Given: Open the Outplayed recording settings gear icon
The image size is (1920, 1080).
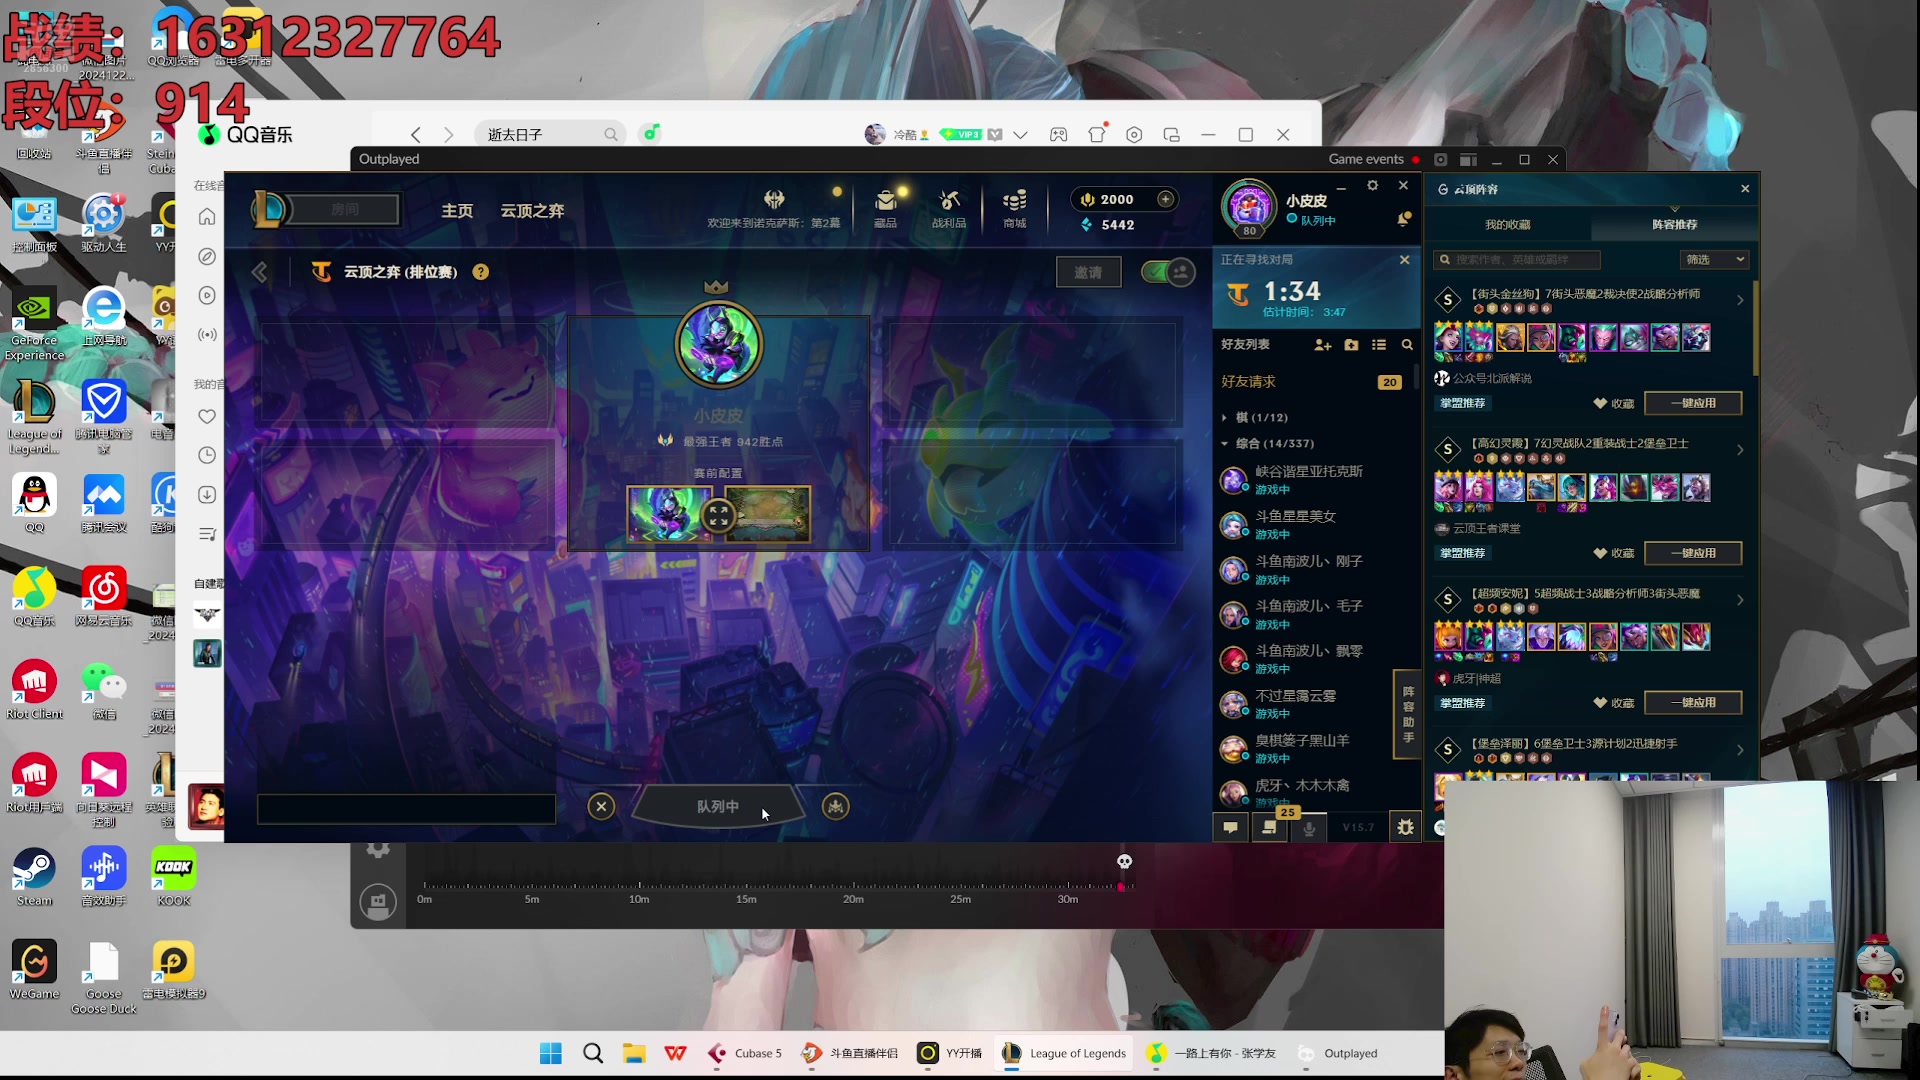Looking at the screenshot, I should (378, 849).
